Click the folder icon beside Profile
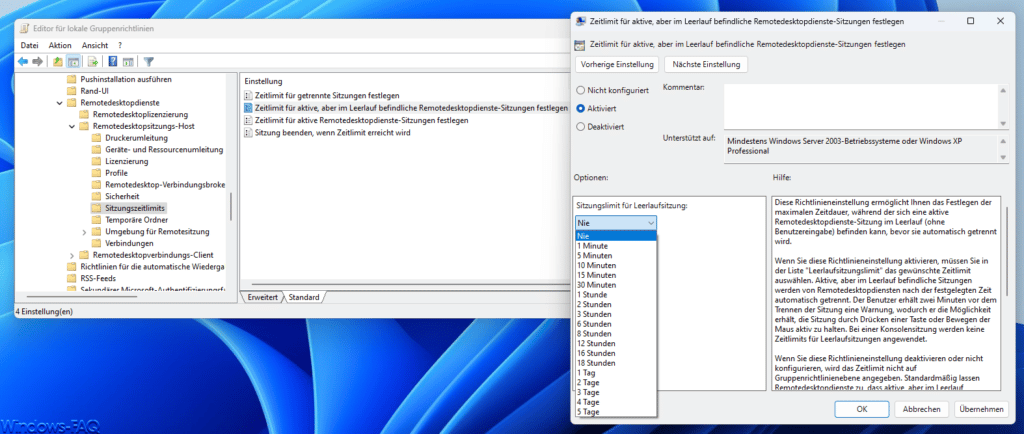1024x434 pixels. [x=97, y=173]
